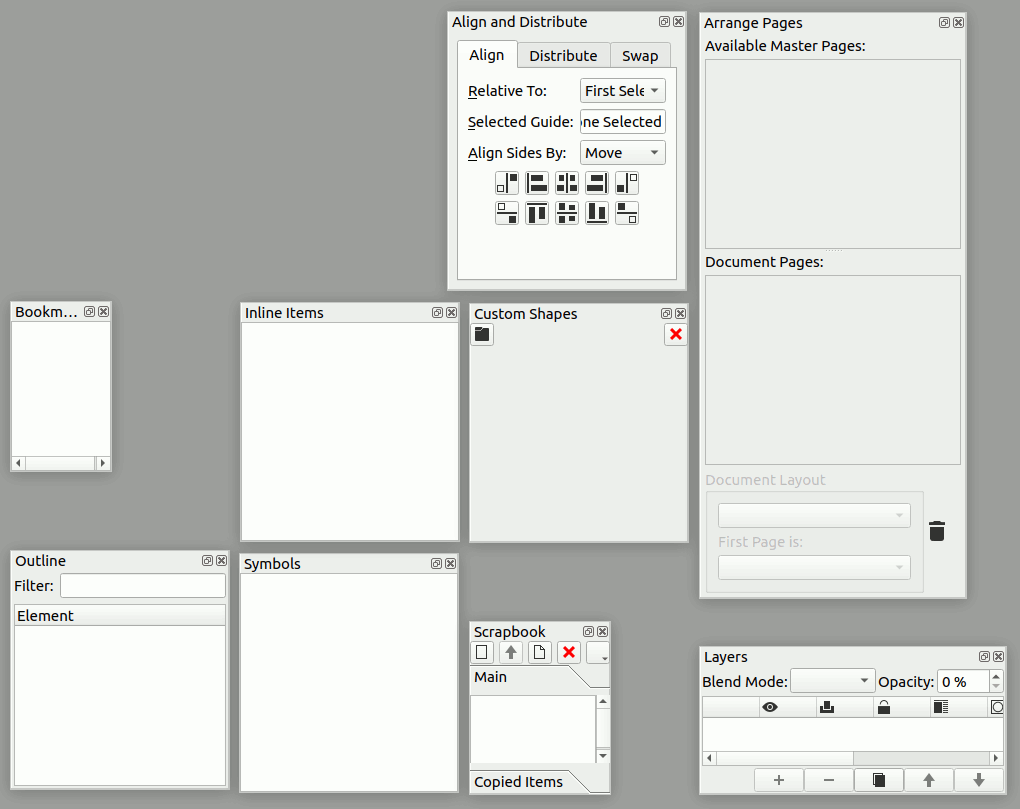Click the align left sides icon

click(537, 183)
